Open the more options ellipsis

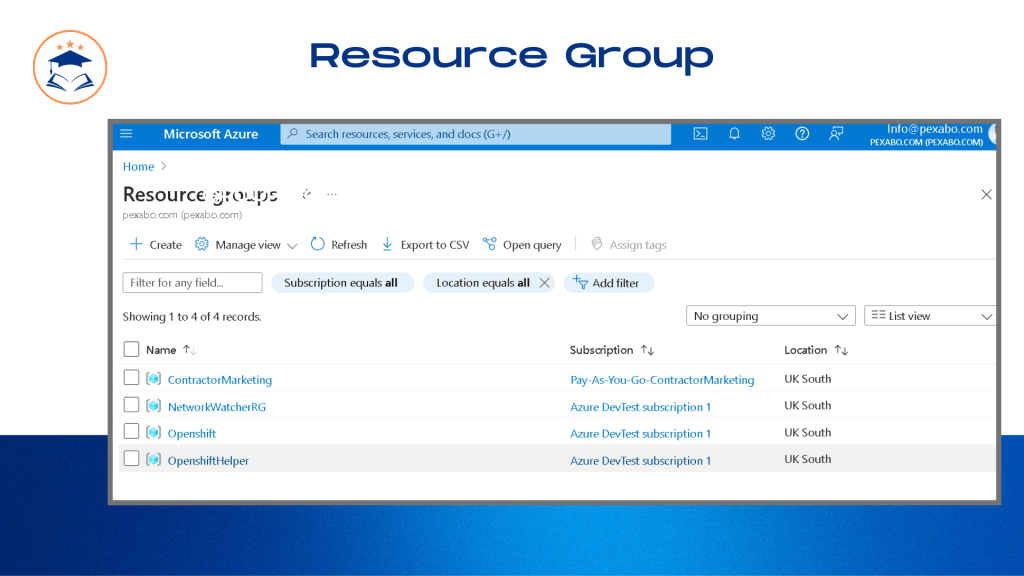[332, 194]
